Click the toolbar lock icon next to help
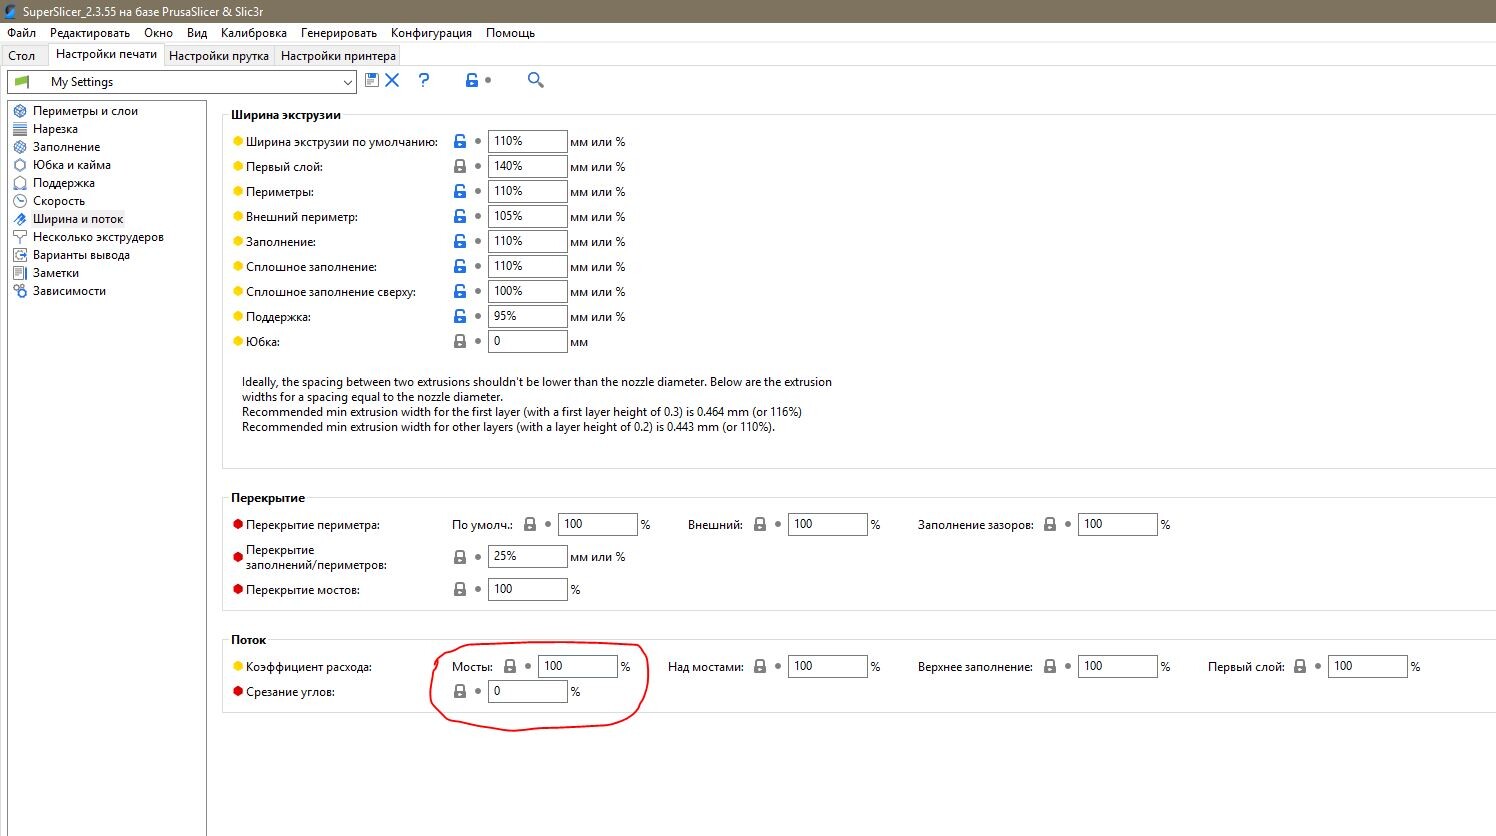The image size is (1496, 836). tap(471, 80)
